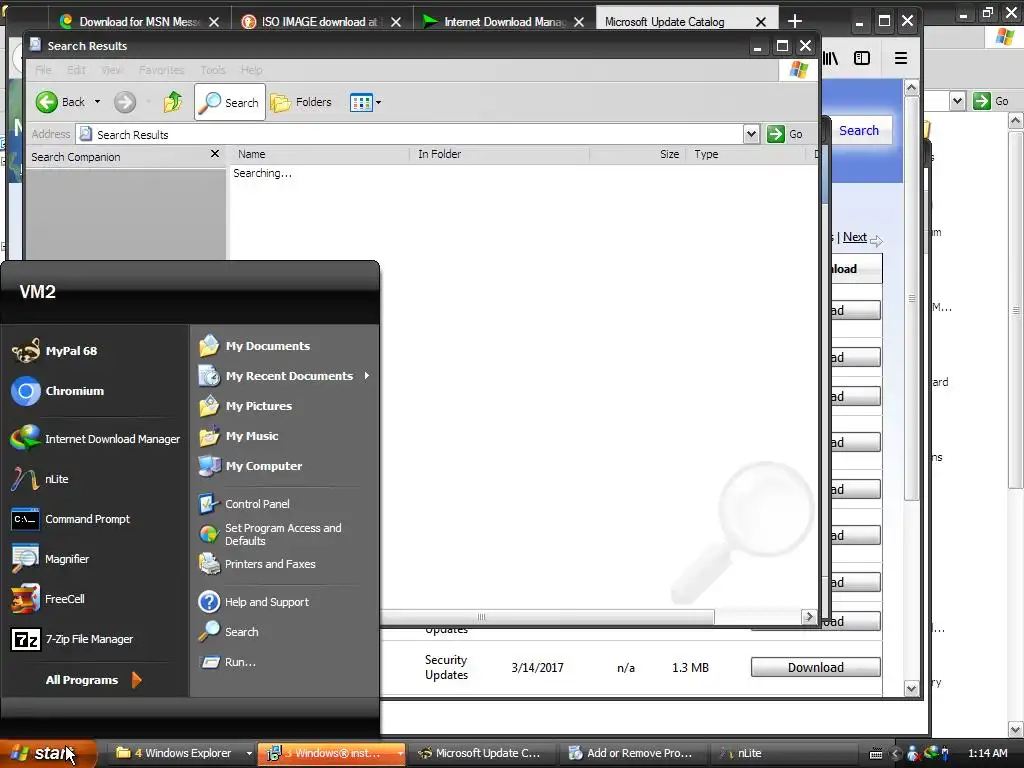The height and width of the screenshot is (768, 1024).
Task: Open the Tools menu
Action: [213, 70]
